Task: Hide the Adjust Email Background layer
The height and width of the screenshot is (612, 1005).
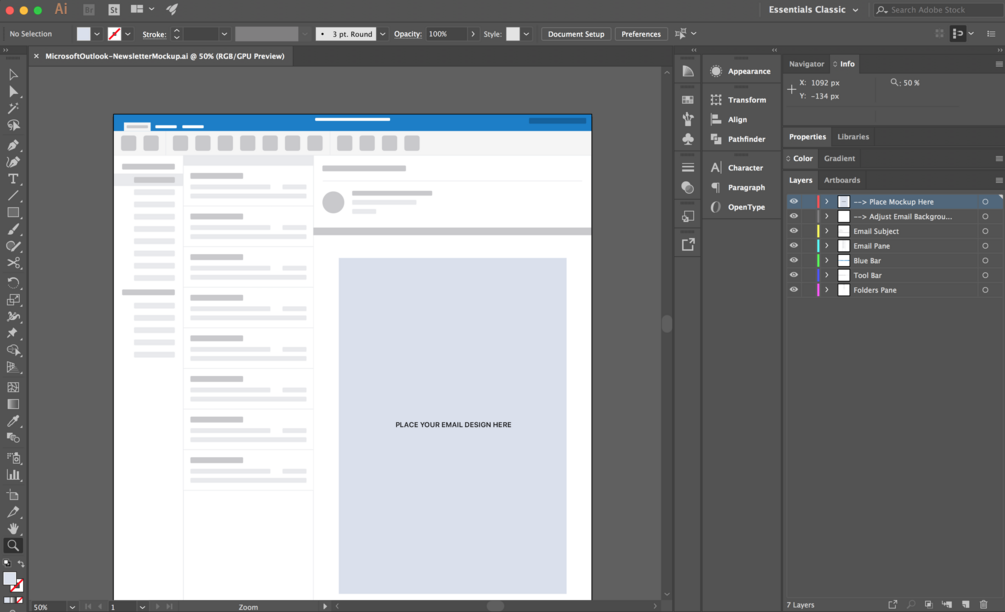Action: 793,216
